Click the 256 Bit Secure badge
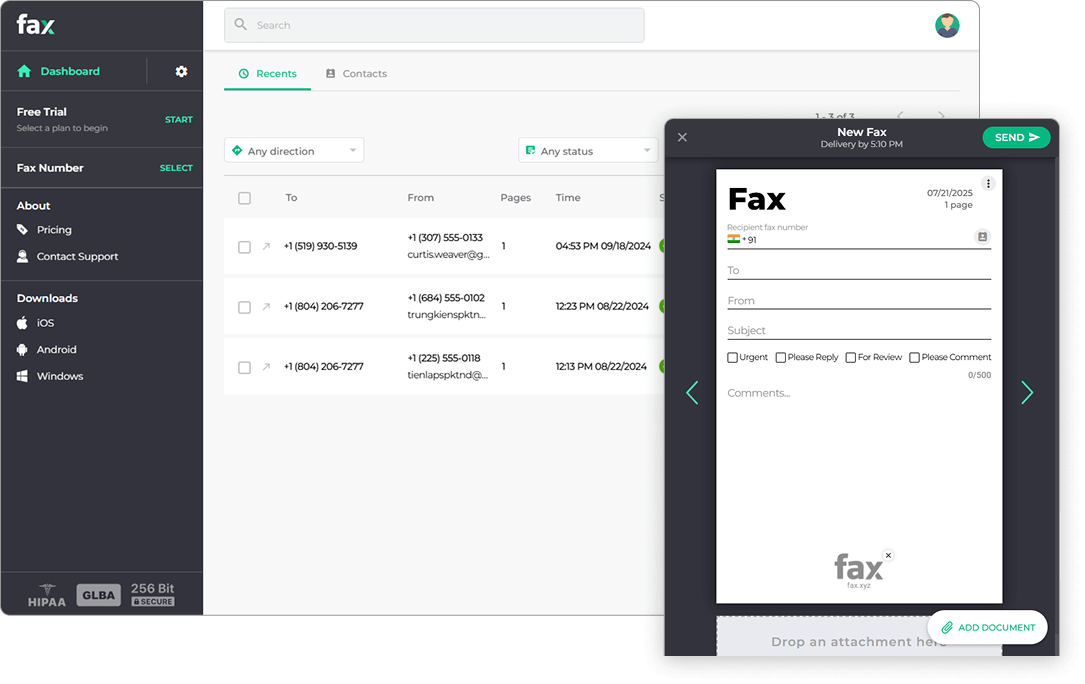This screenshot has width=1085, height=684. [153, 594]
